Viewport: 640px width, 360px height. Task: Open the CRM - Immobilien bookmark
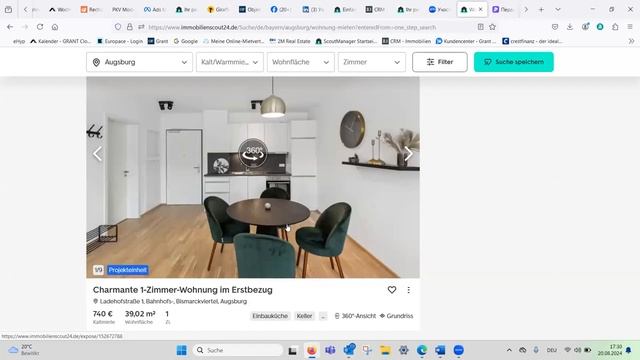[x=406, y=41]
